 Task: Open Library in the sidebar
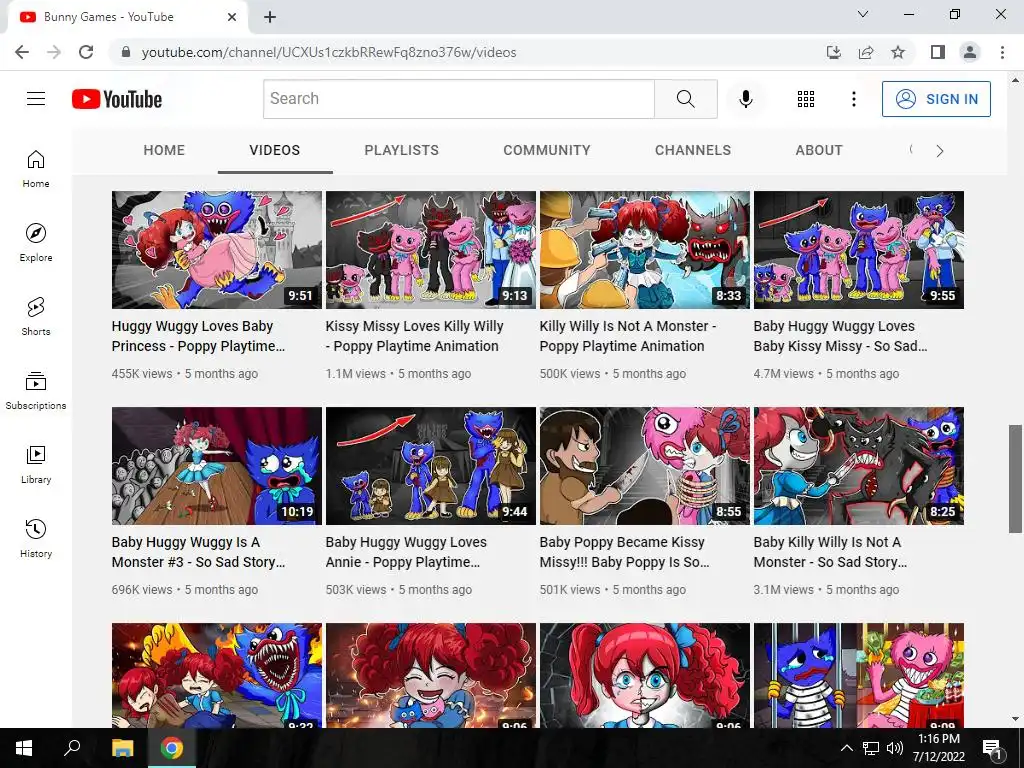pos(36,464)
